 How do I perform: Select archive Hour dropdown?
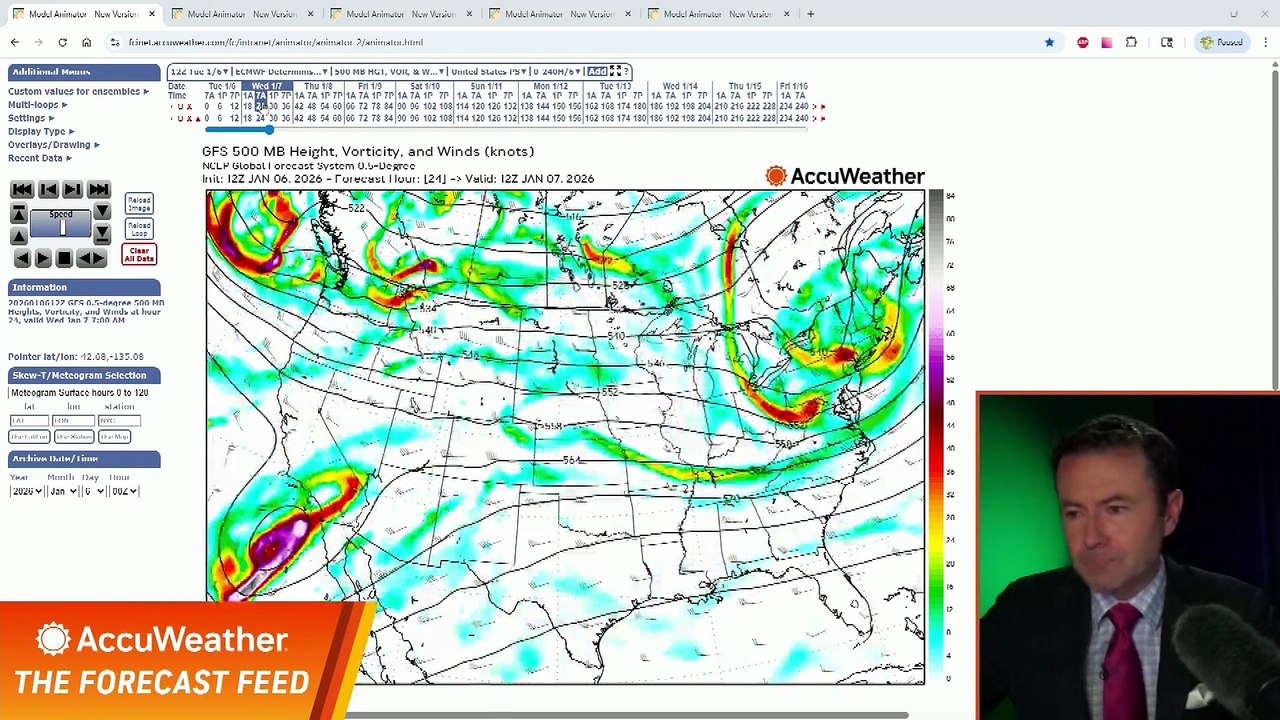click(123, 492)
